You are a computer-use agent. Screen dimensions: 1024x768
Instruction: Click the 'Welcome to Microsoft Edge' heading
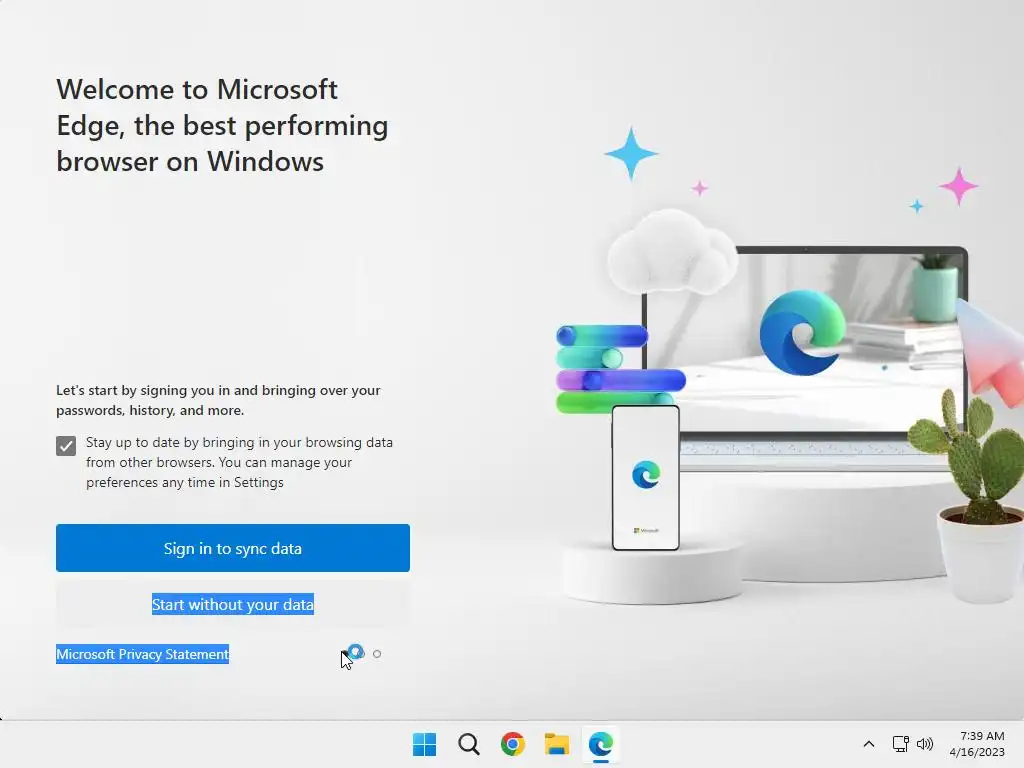222,125
